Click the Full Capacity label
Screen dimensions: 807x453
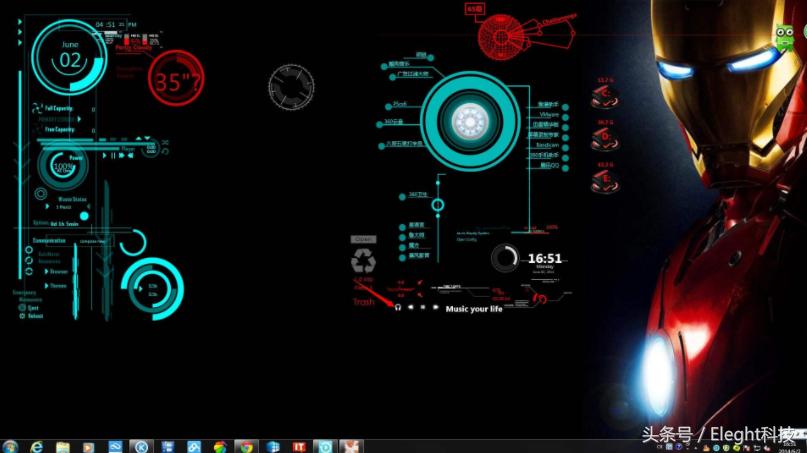(x=59, y=109)
